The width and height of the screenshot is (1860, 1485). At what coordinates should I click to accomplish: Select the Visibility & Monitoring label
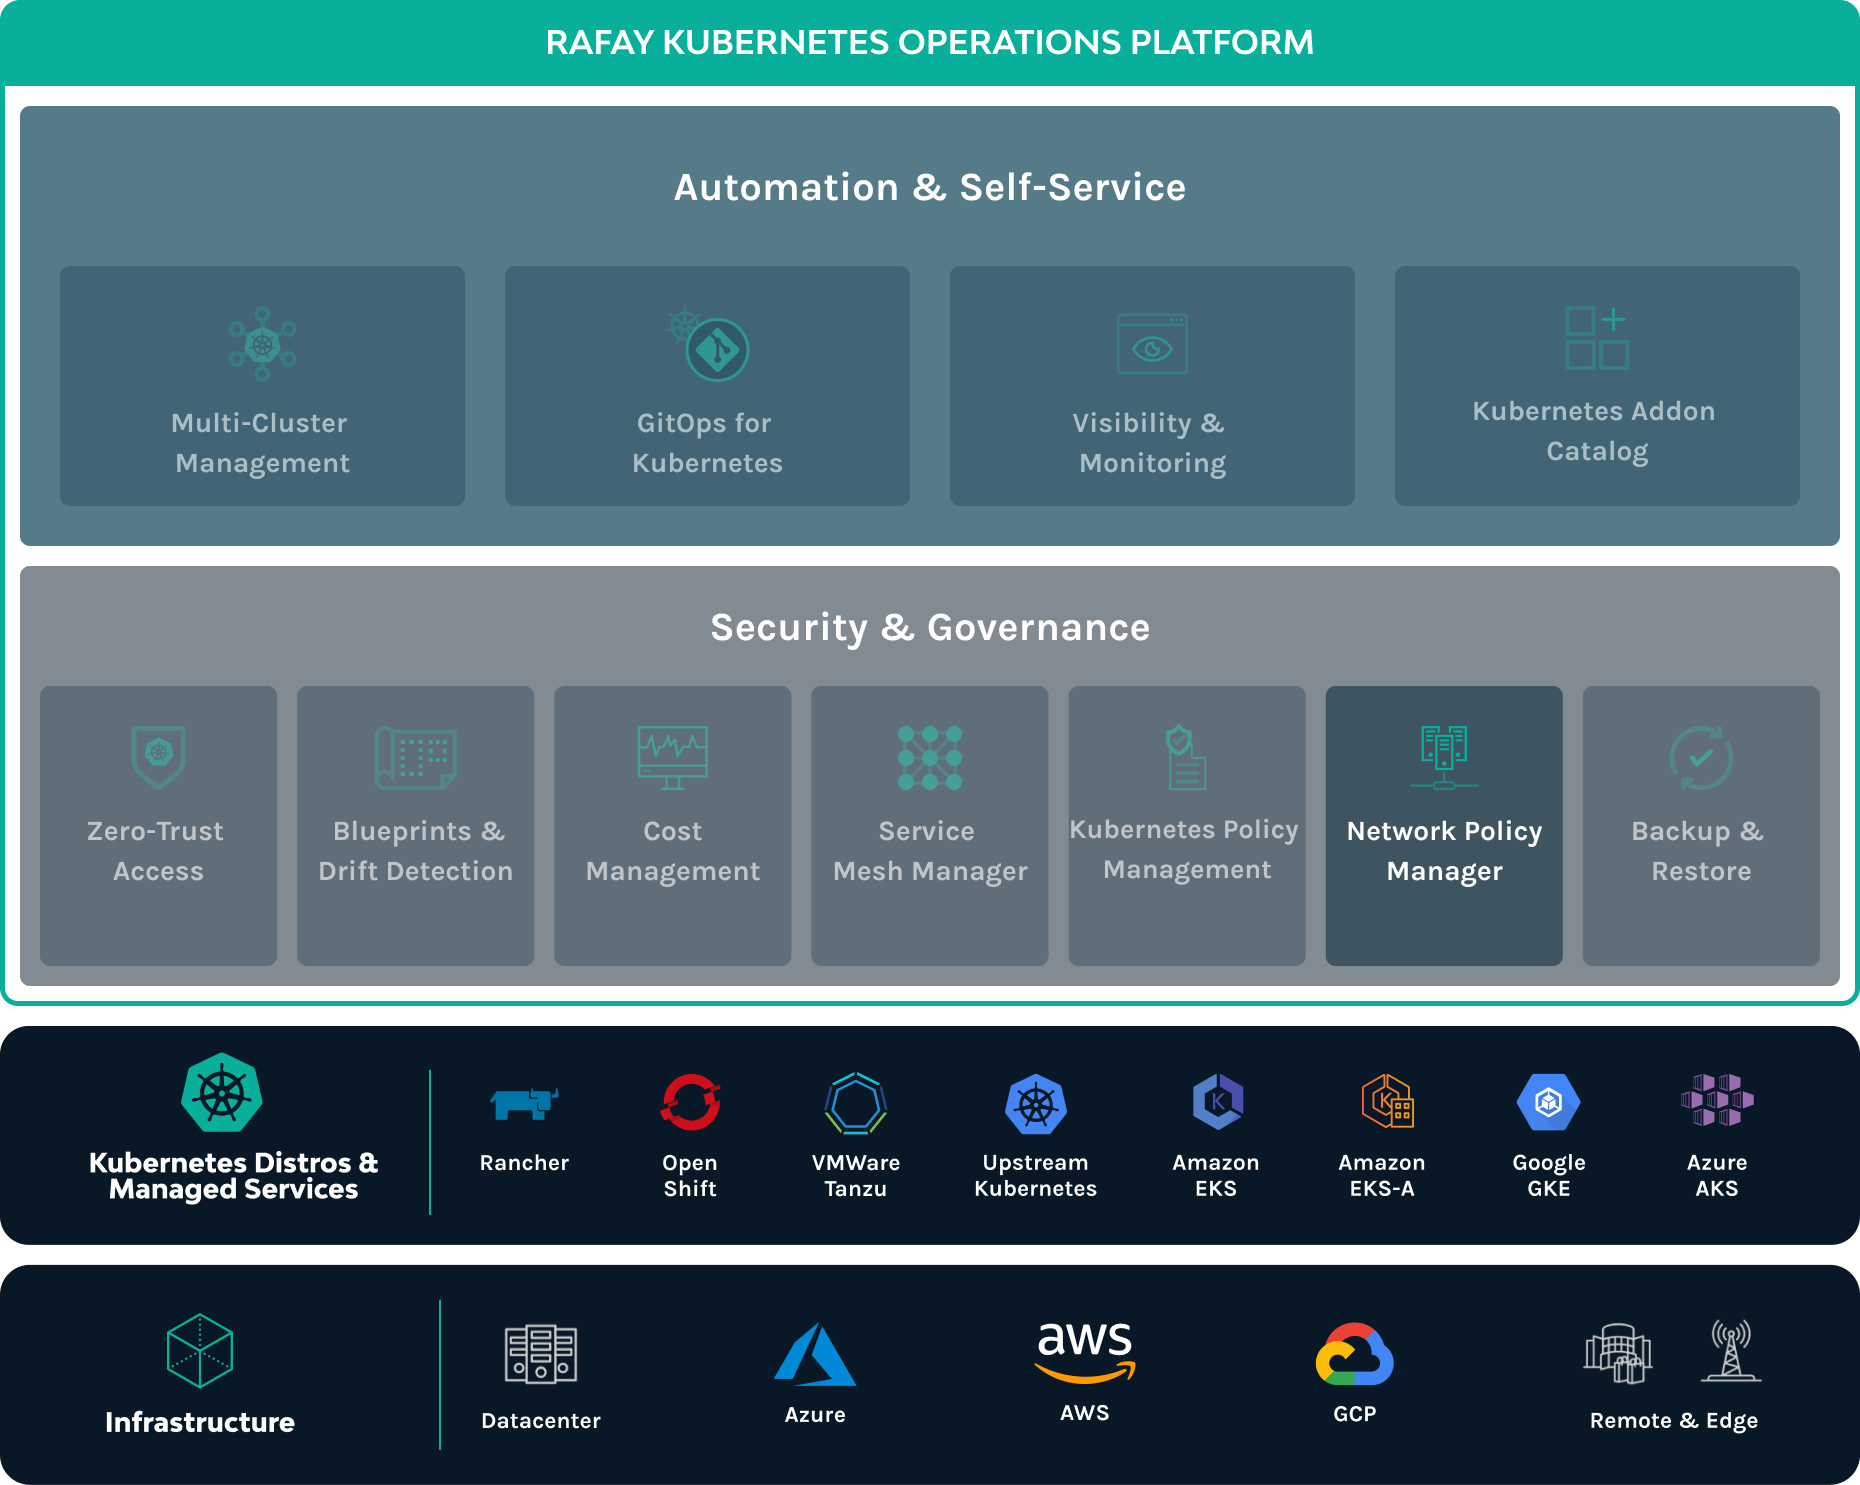pyautogui.click(x=1152, y=443)
